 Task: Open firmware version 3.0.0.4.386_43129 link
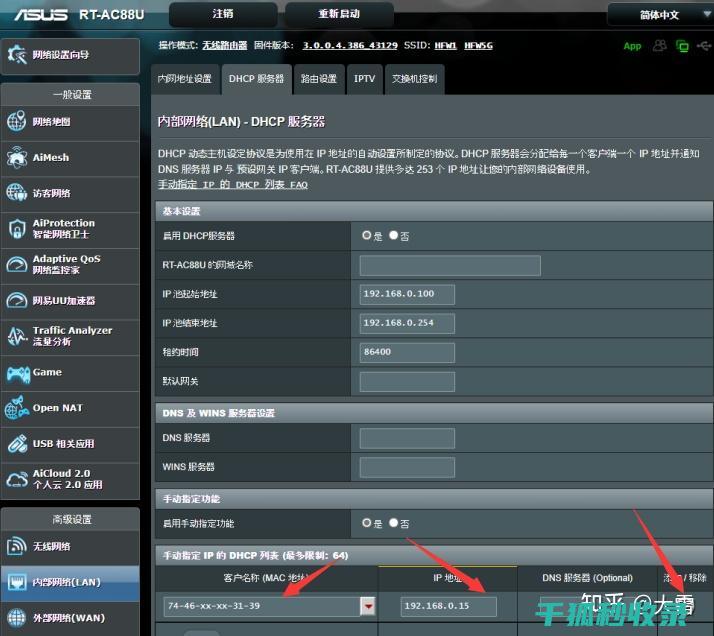pos(350,46)
